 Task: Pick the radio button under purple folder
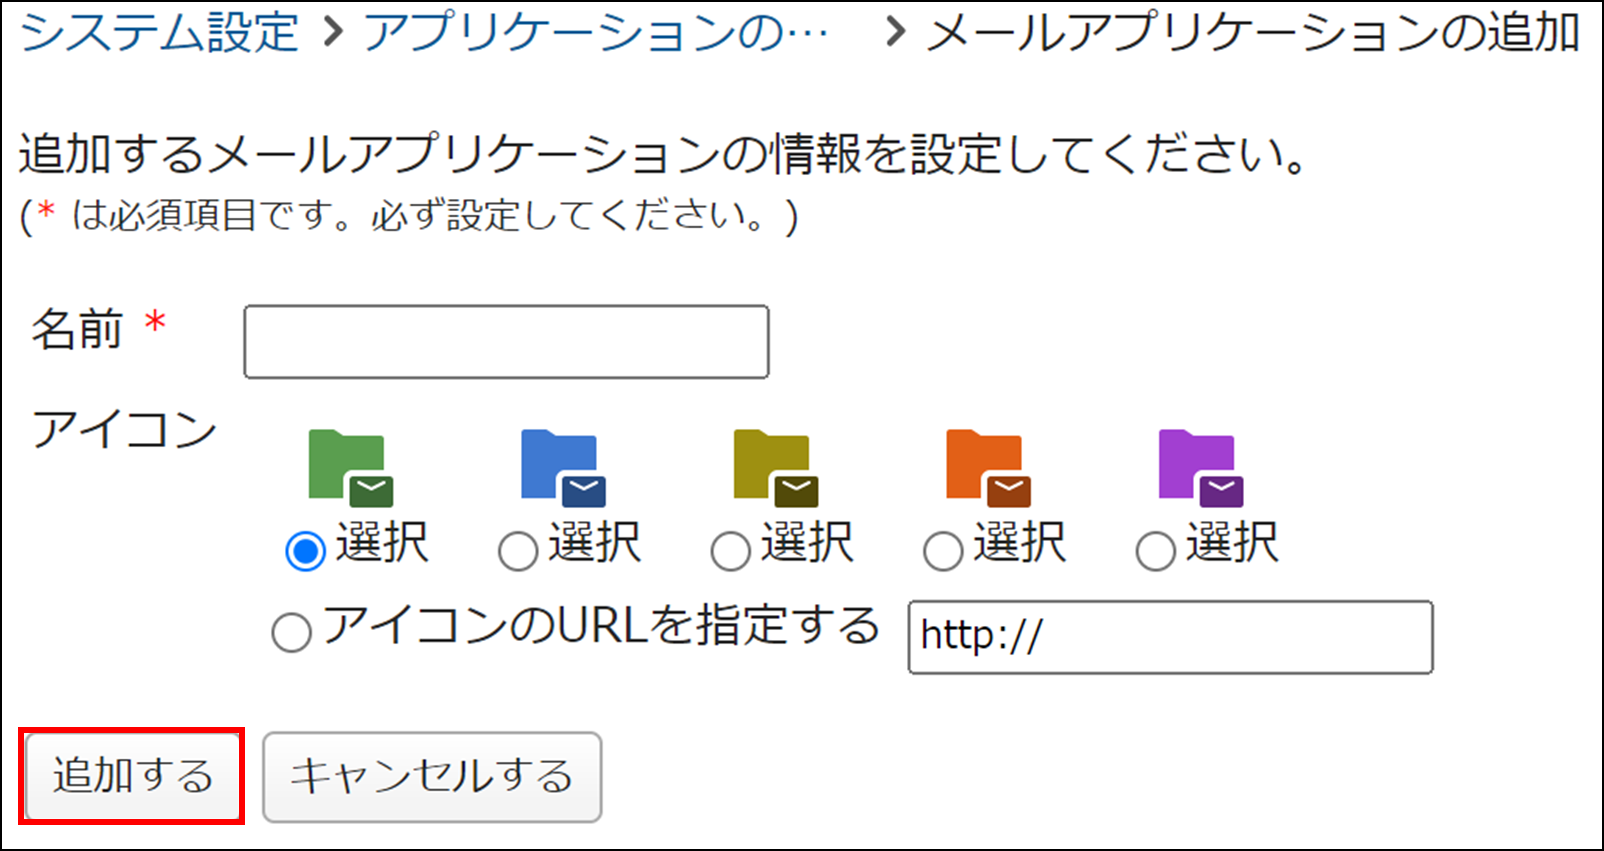[1156, 551]
